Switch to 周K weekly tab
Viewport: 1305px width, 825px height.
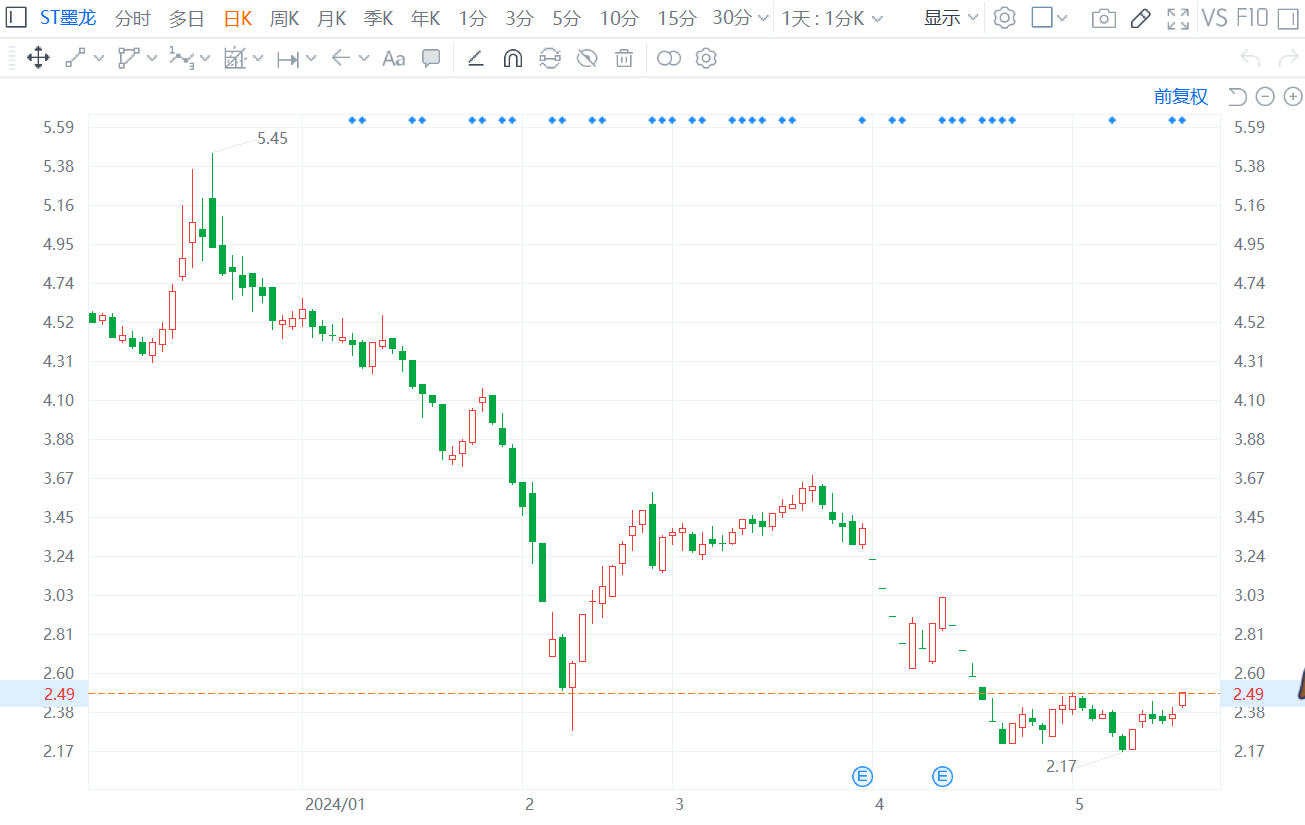(x=285, y=18)
